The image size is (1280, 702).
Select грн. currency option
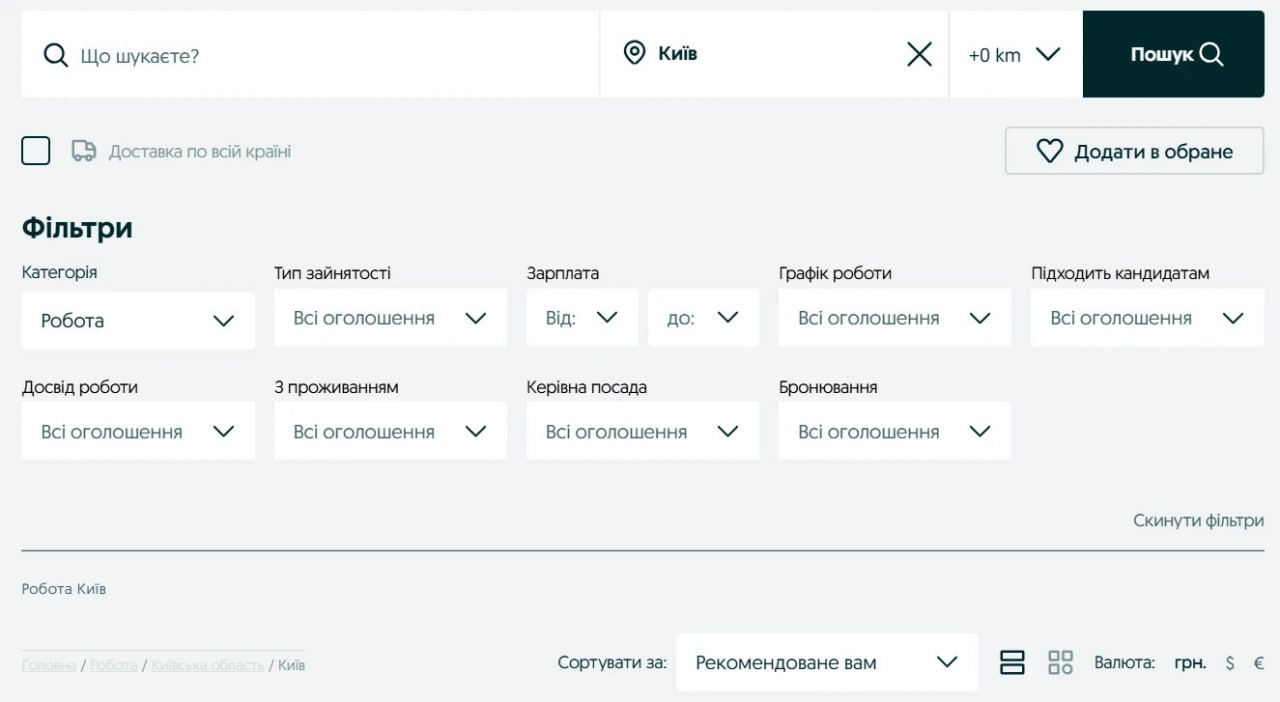point(1190,663)
